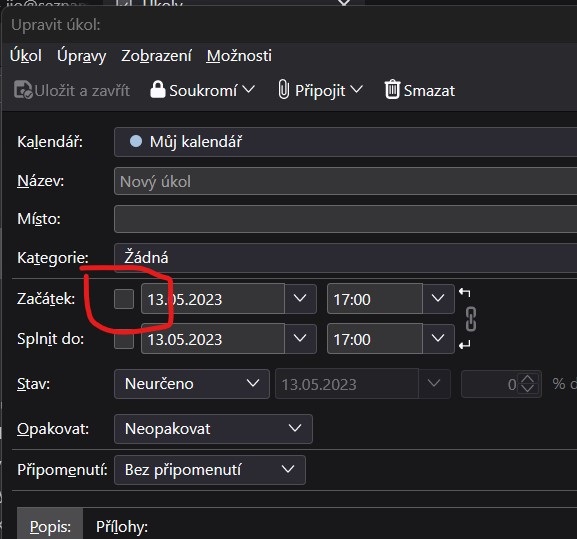The height and width of the screenshot is (539, 577).
Task: Click the trash can icon
Action: (x=392, y=89)
